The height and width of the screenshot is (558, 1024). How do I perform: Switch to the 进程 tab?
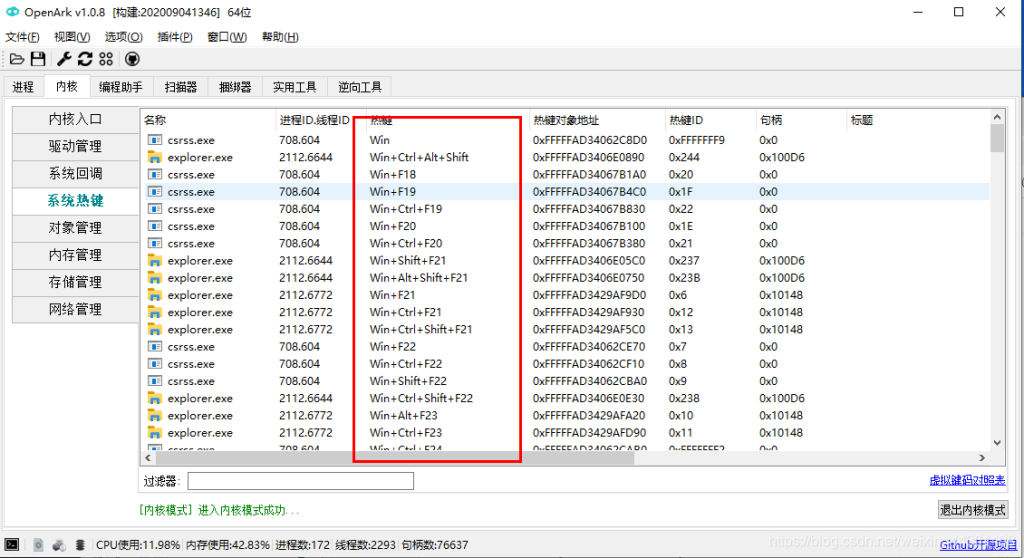[x=24, y=87]
